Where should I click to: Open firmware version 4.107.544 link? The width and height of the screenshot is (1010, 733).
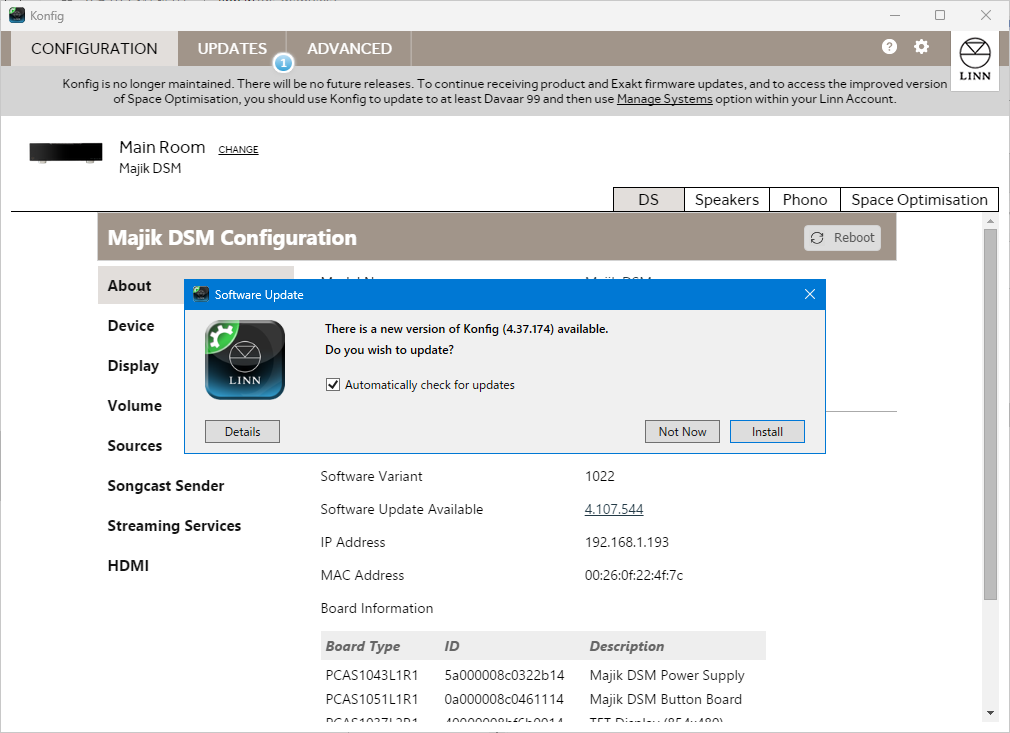614,509
